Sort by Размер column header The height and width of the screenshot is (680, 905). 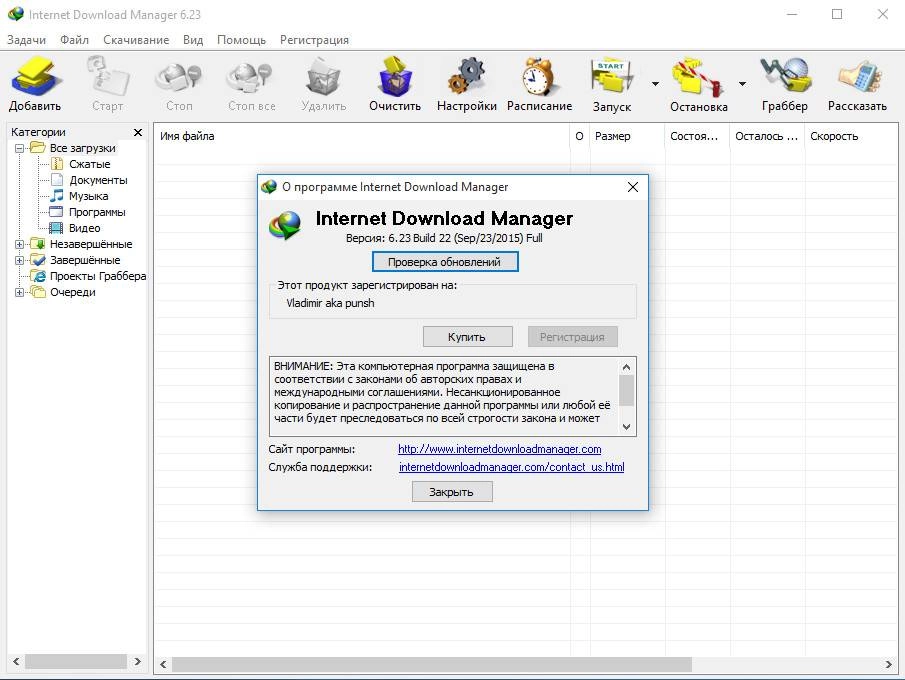pos(627,136)
